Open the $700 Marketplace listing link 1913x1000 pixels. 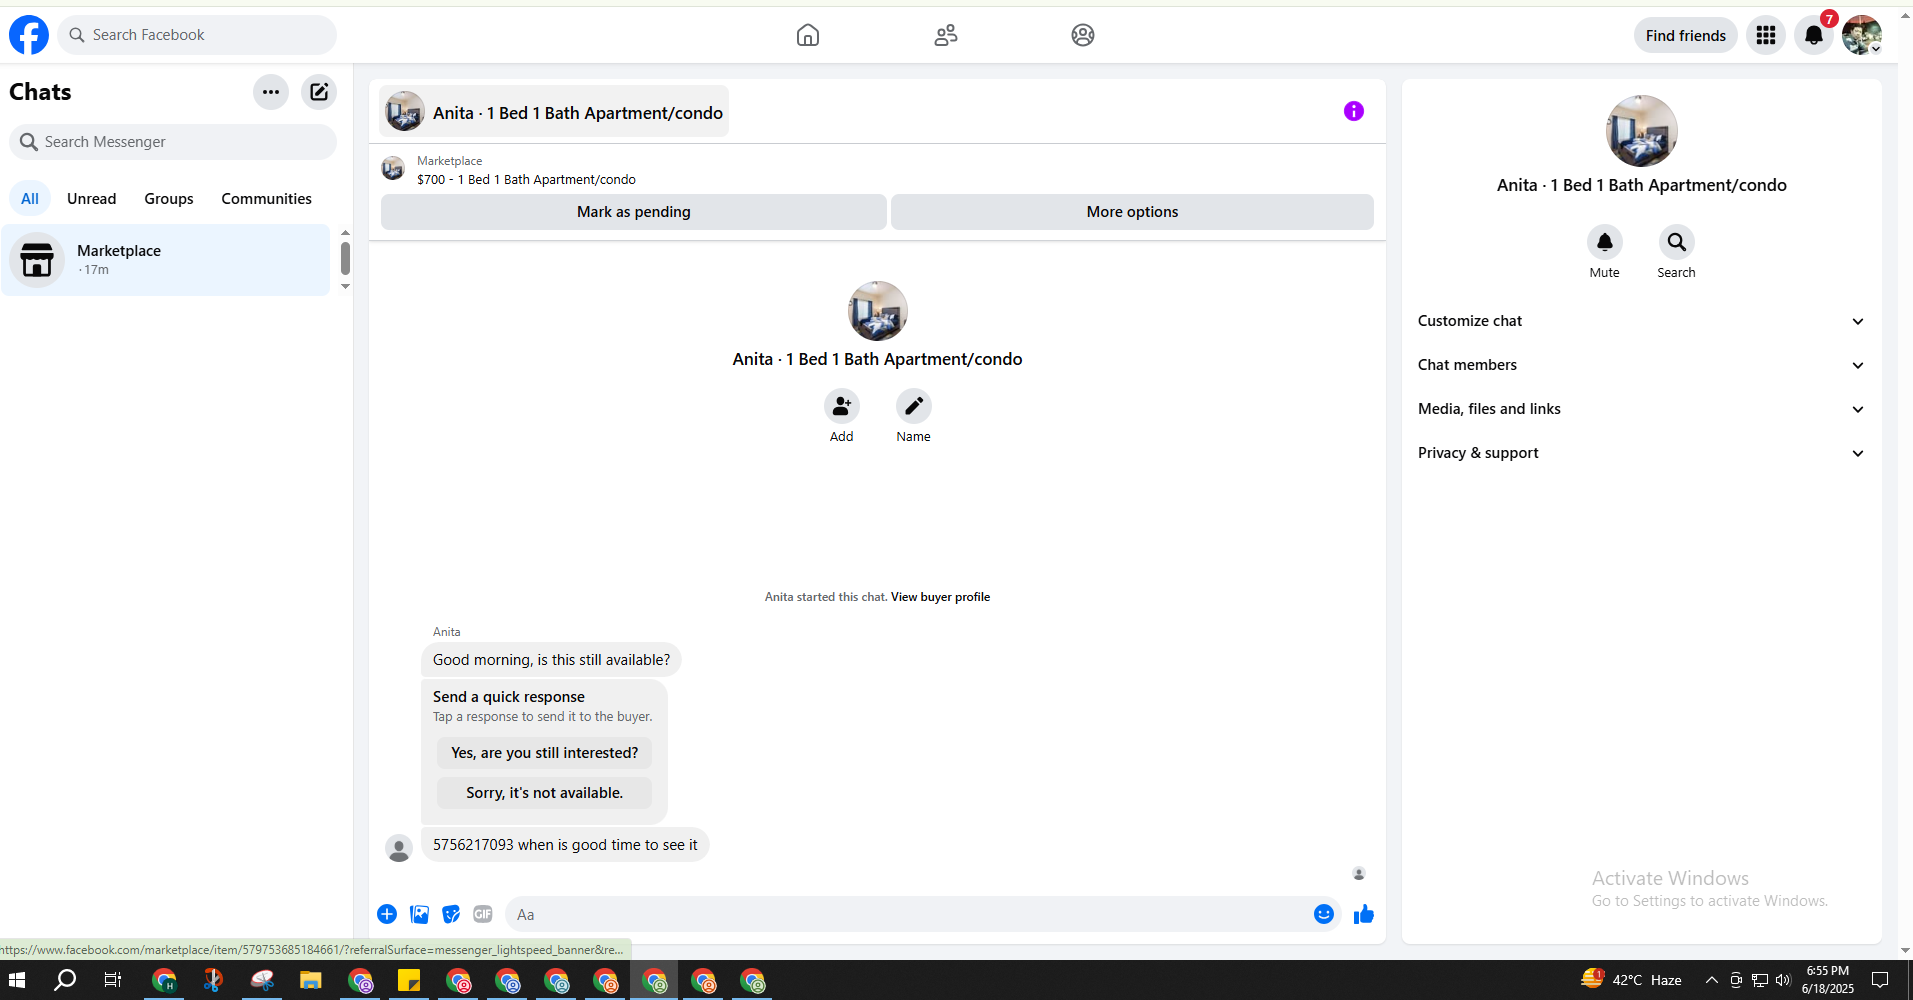tap(526, 180)
